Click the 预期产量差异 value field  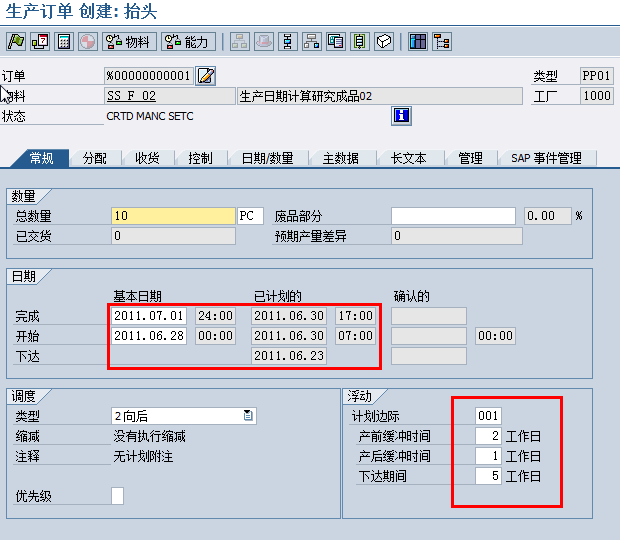pos(457,236)
